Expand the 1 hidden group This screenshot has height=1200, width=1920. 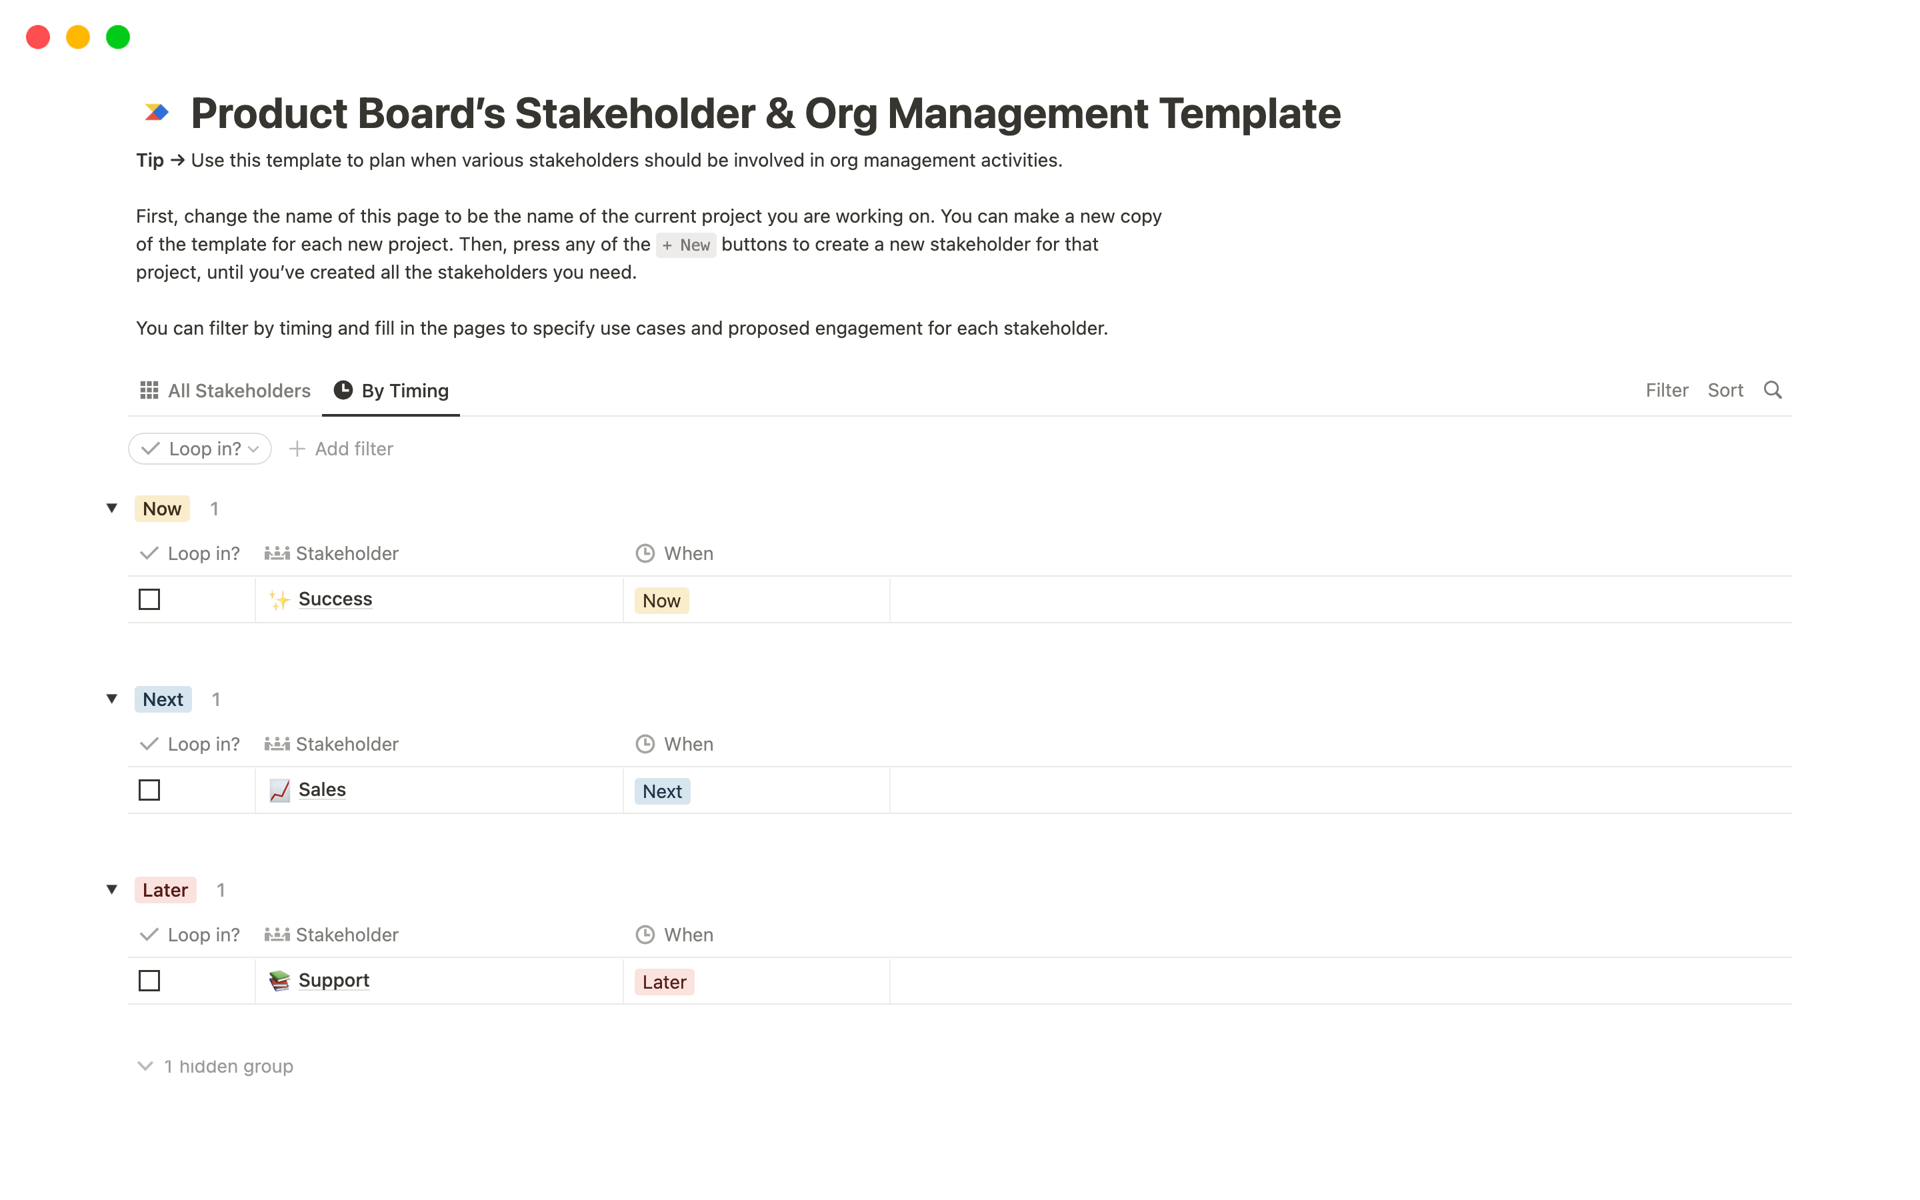pyautogui.click(x=214, y=1066)
